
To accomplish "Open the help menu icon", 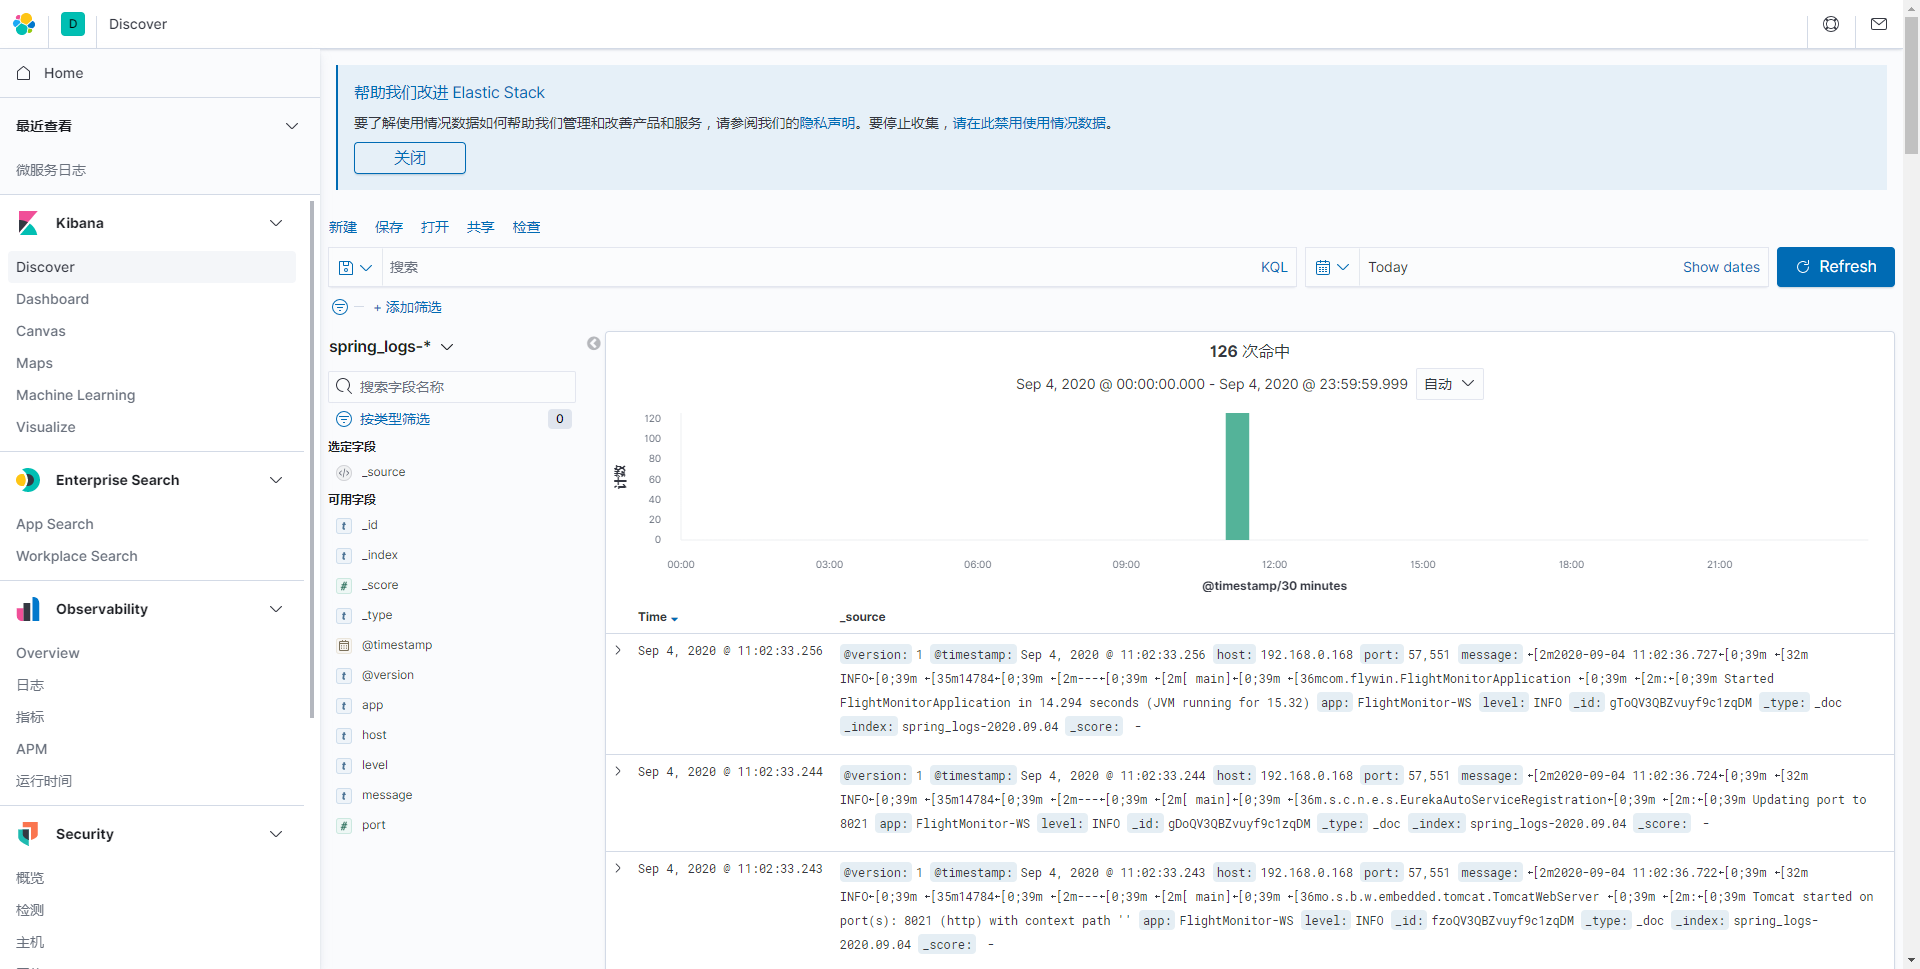I will [x=1831, y=24].
